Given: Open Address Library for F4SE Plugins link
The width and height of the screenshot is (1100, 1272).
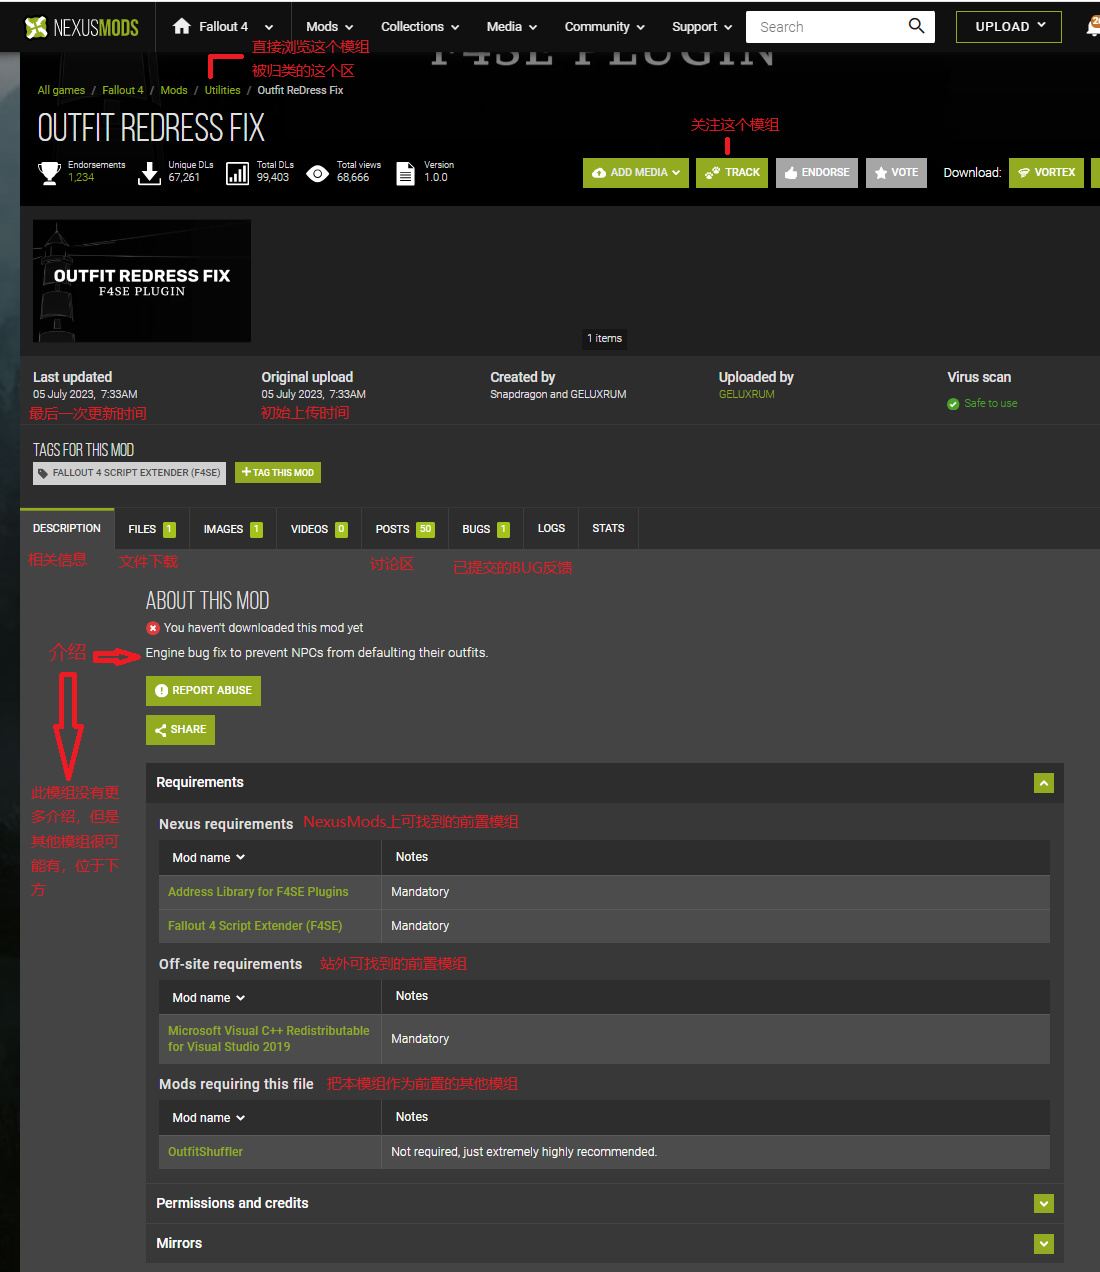Looking at the screenshot, I should coord(258,892).
